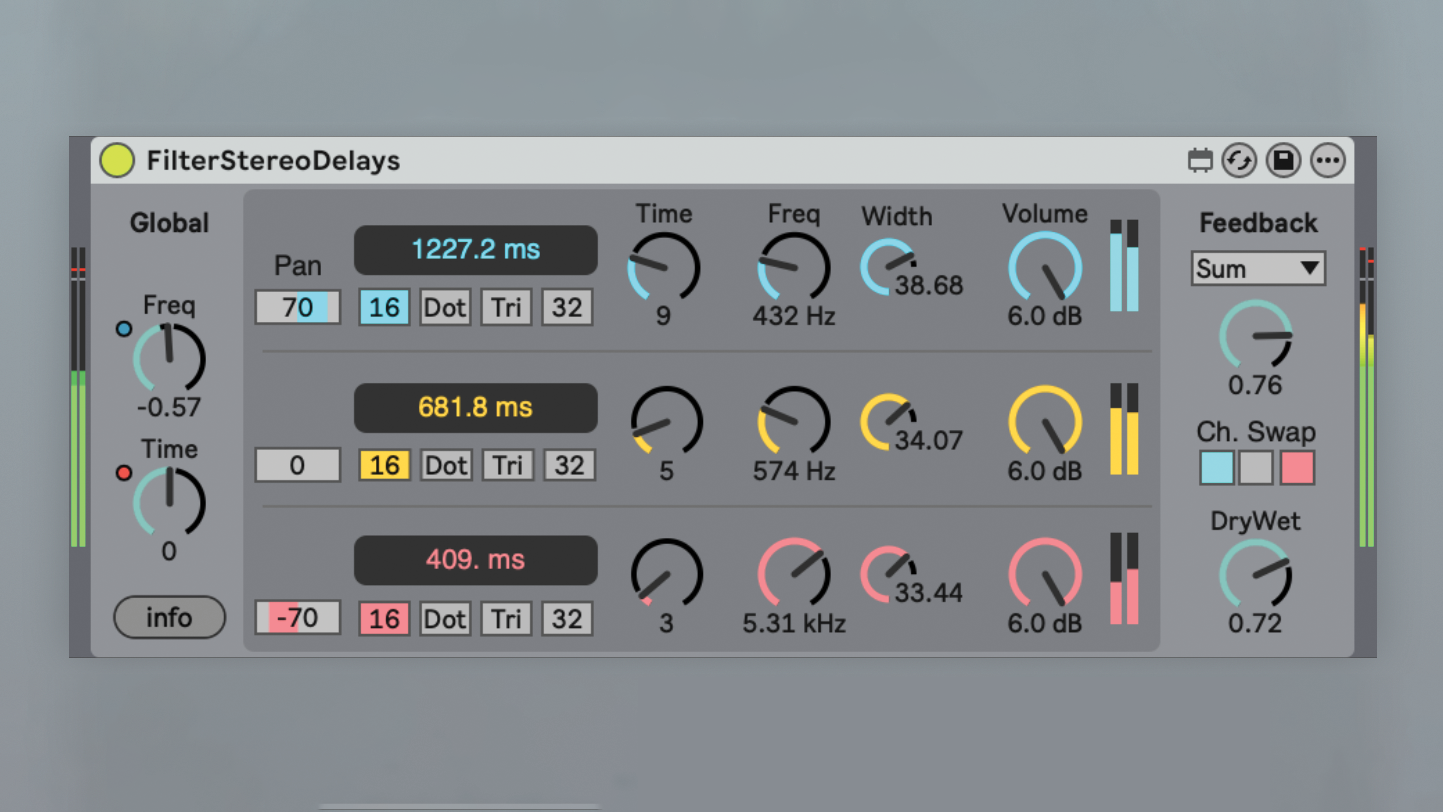Activate the 32 division on the third delay
The image size is (1443, 812).
click(x=567, y=618)
